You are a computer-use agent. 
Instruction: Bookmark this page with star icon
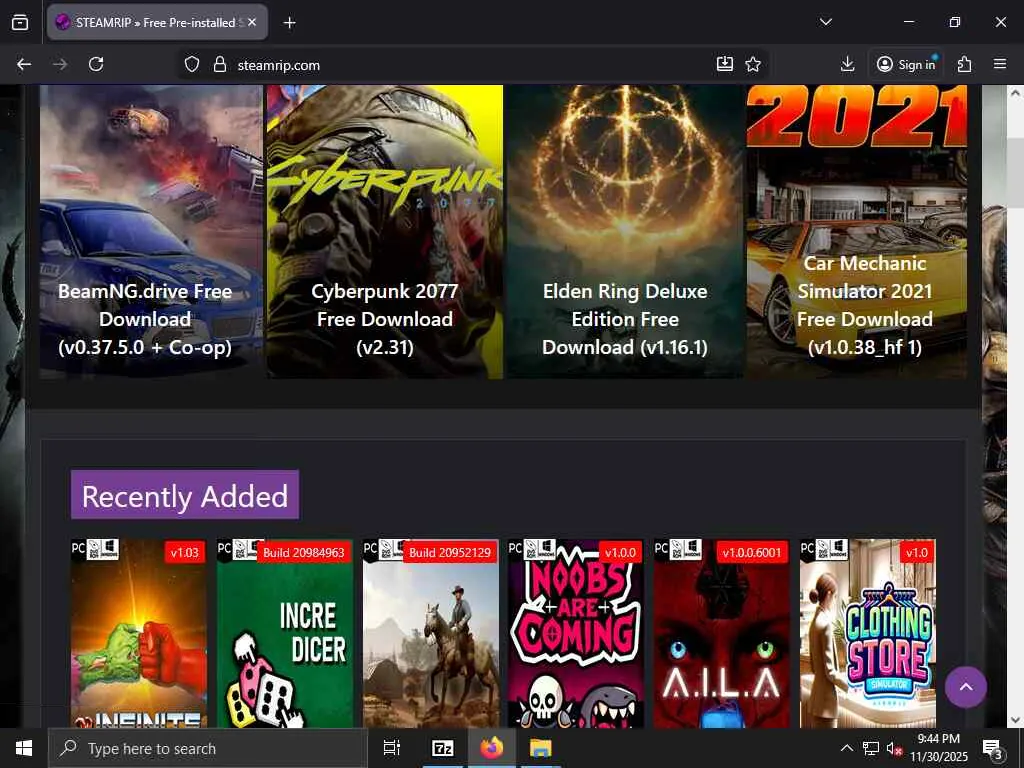click(x=753, y=64)
